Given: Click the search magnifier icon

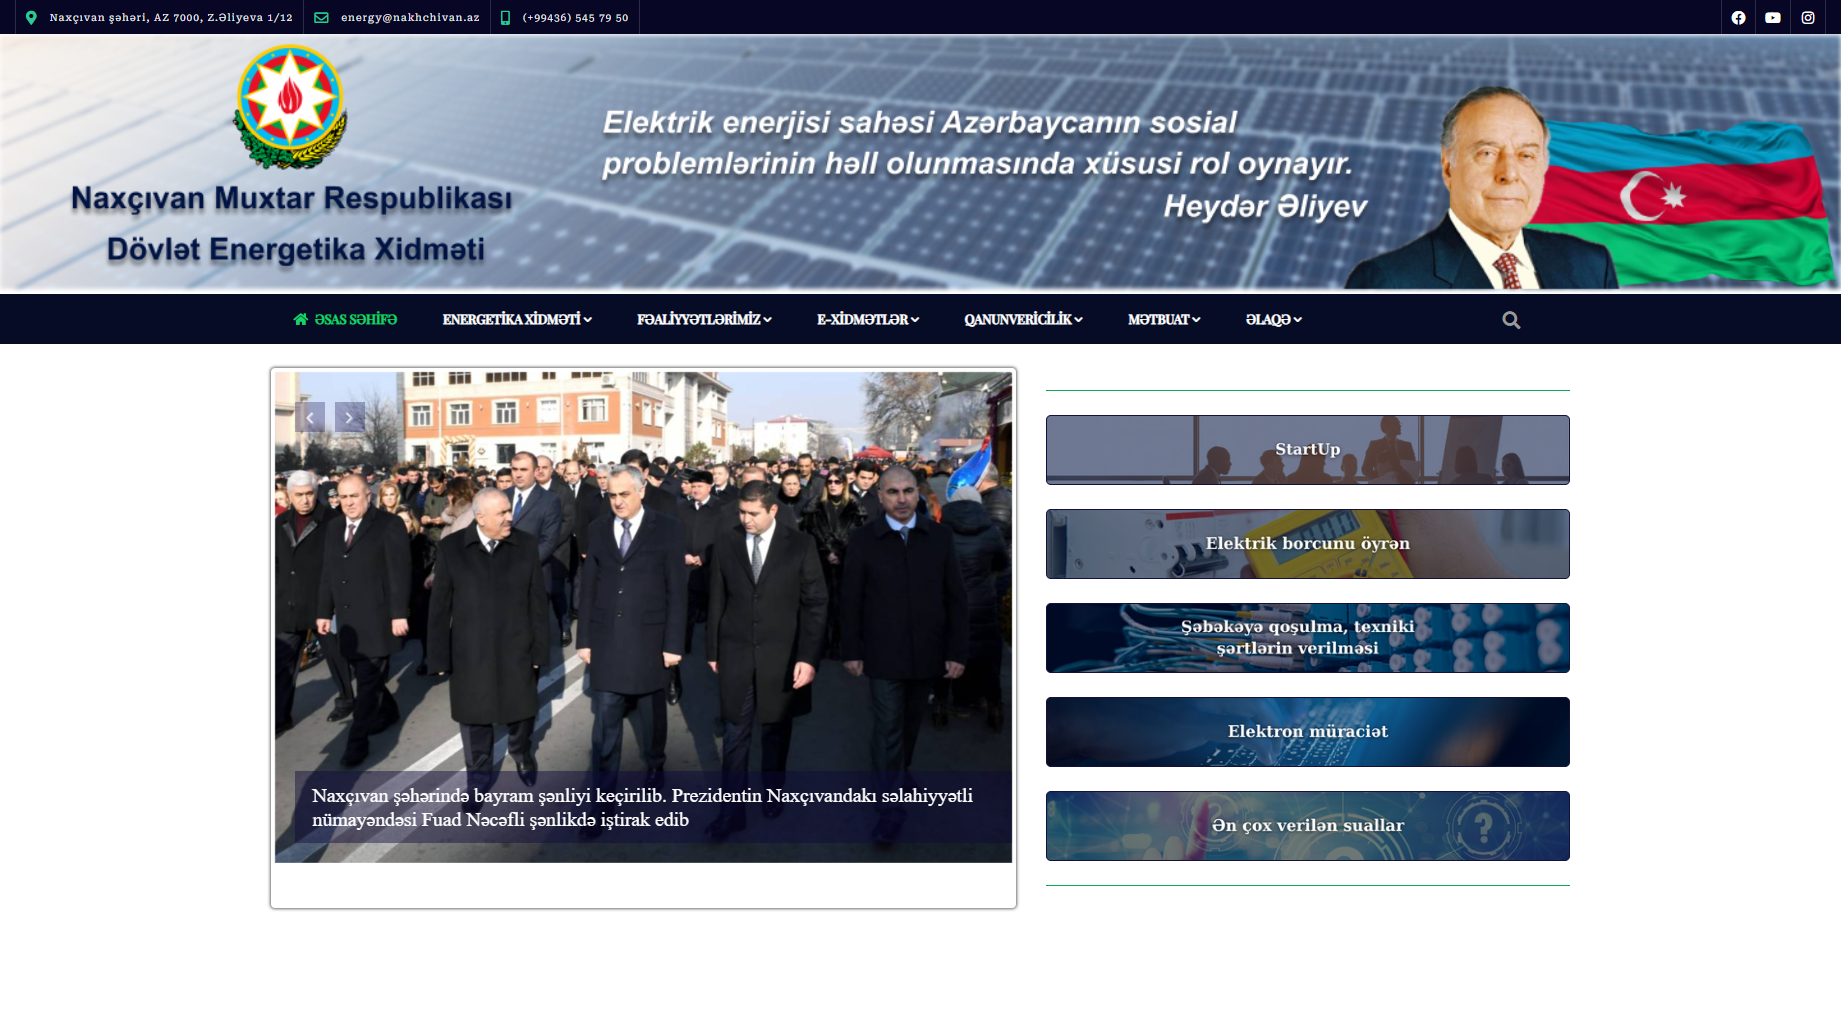Looking at the screenshot, I should [x=1510, y=320].
